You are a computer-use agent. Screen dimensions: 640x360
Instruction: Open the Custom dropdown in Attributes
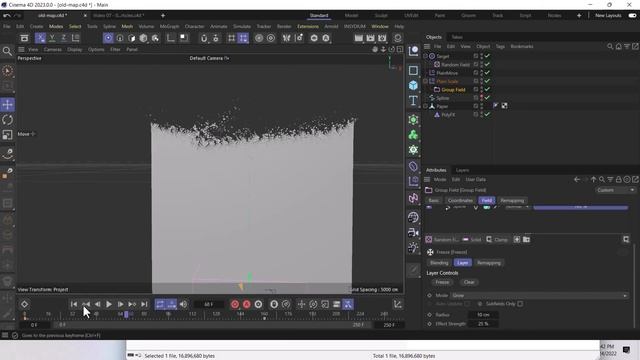pyautogui.click(x=615, y=190)
